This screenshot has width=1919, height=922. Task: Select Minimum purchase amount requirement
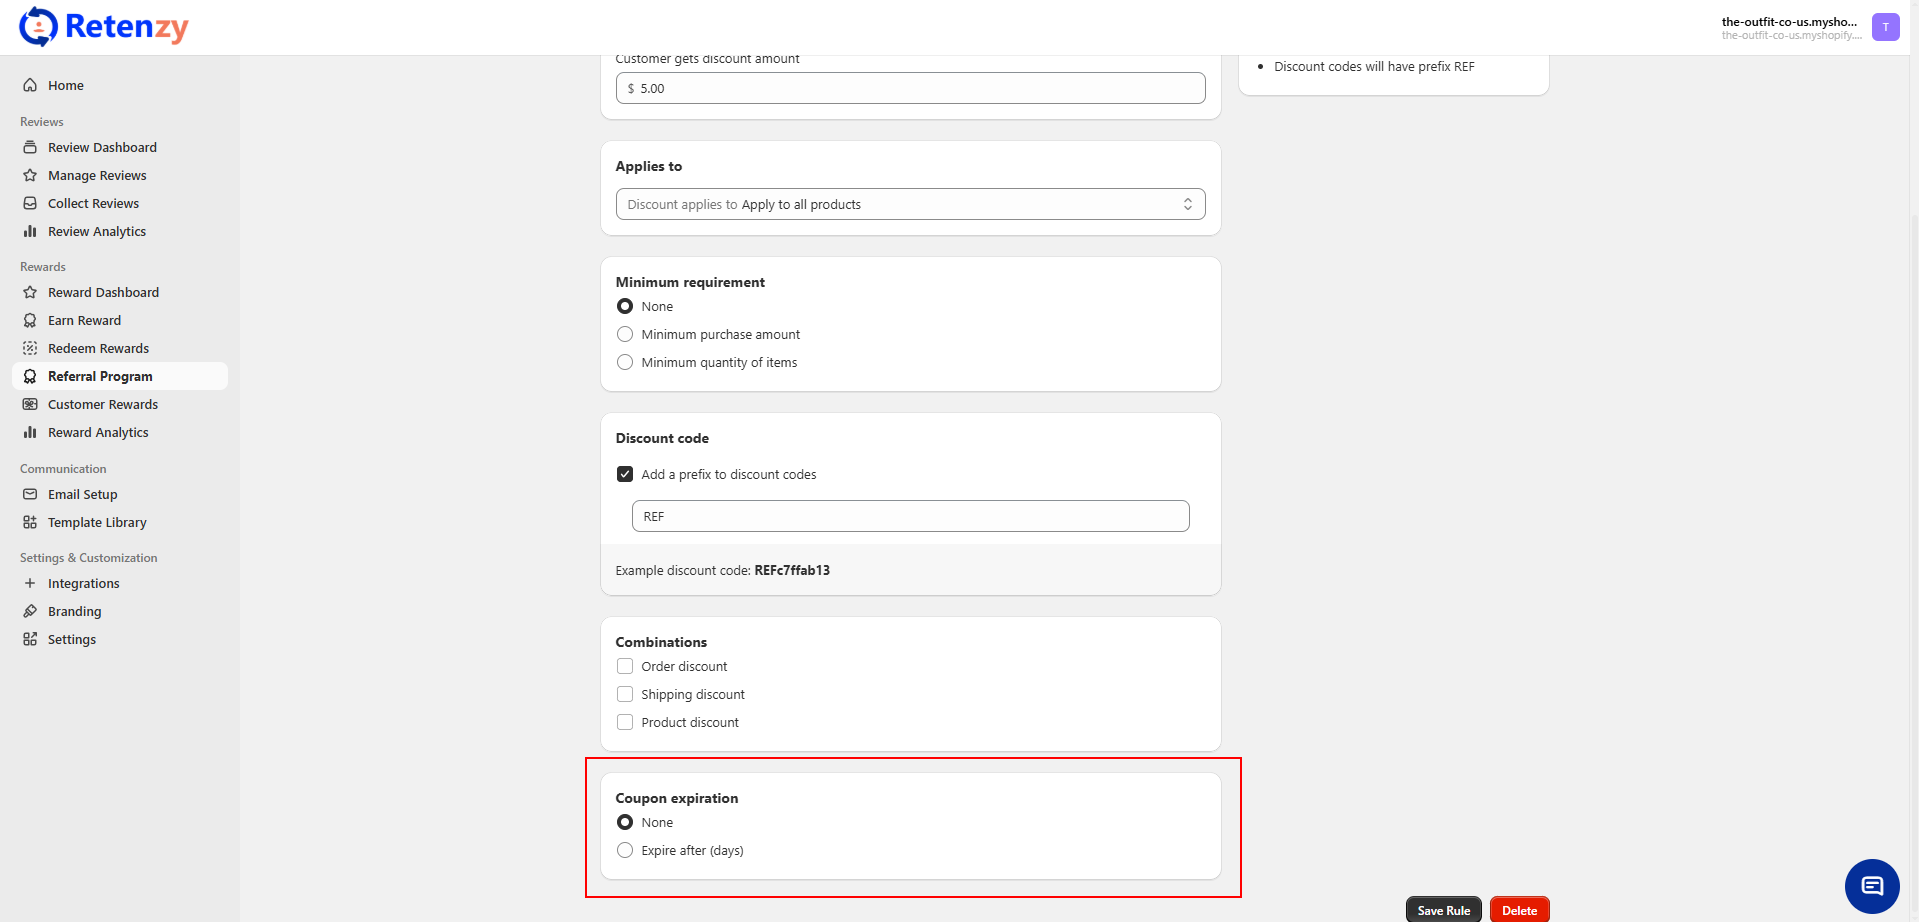[625, 335]
